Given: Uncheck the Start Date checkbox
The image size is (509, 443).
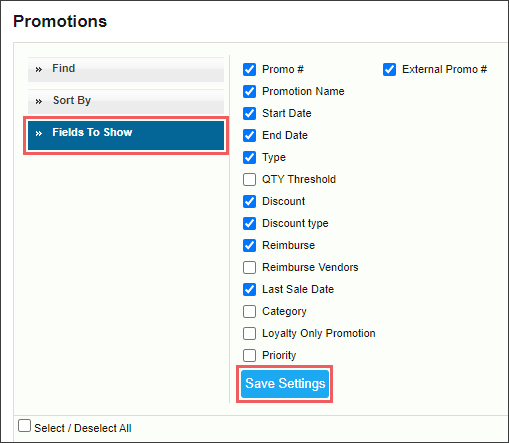Looking at the screenshot, I should pos(249,114).
